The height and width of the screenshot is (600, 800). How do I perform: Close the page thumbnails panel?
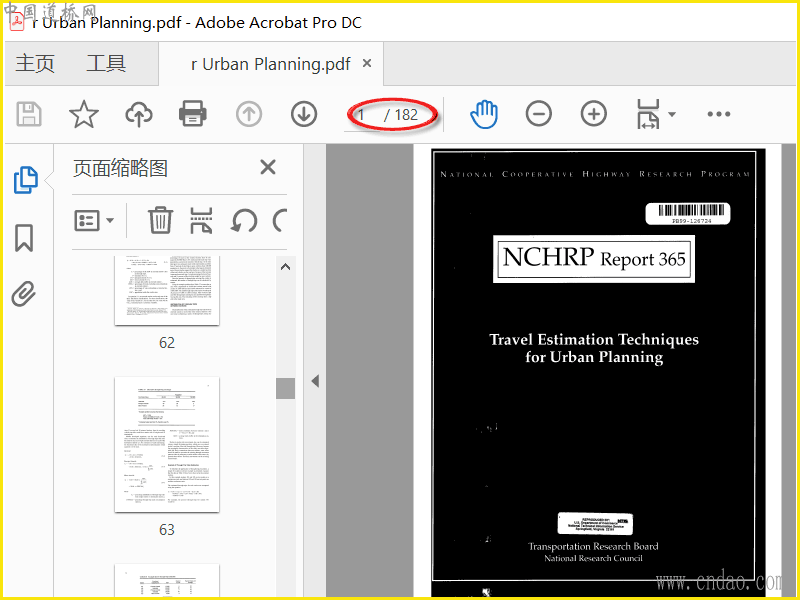pos(268,167)
